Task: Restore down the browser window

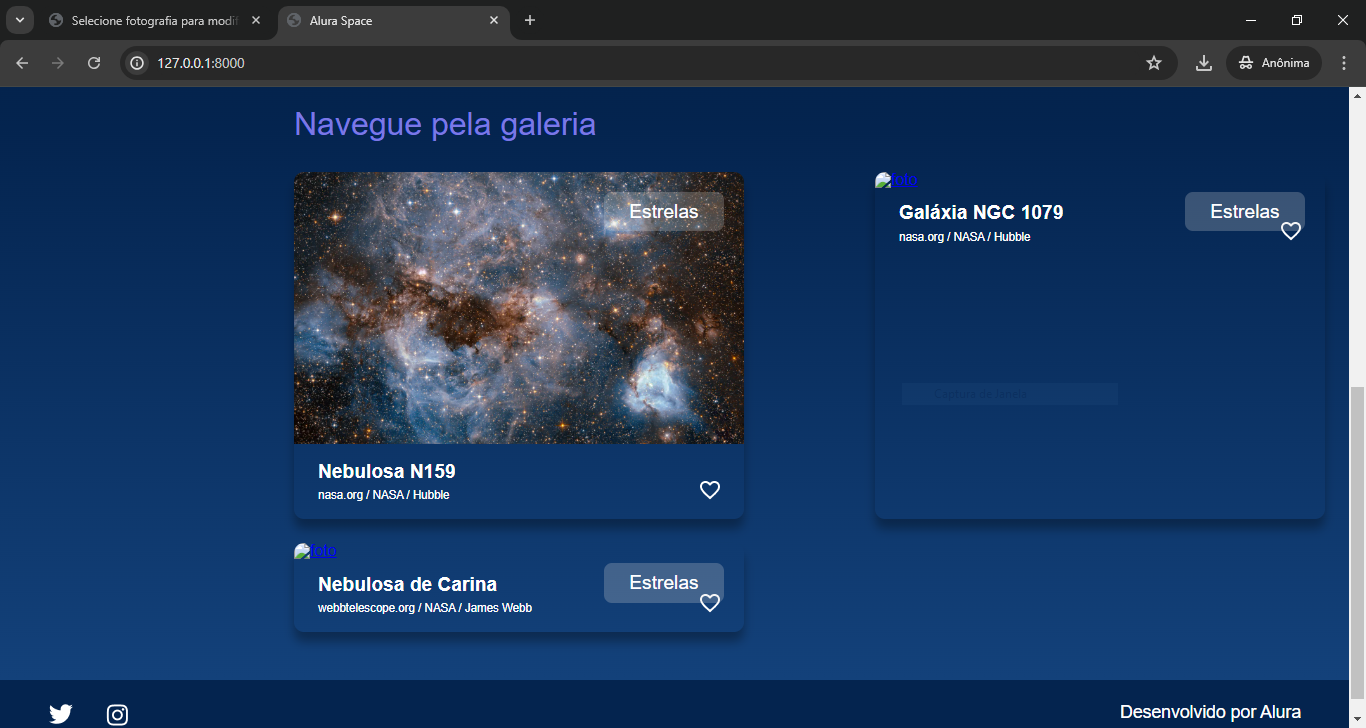Action: 1297,20
